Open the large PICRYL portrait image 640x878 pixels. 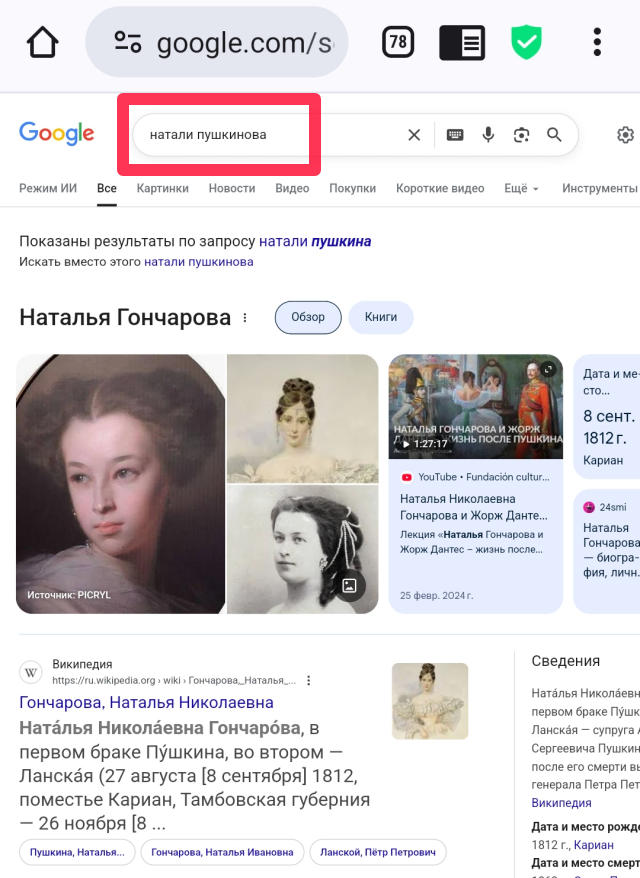[120, 484]
